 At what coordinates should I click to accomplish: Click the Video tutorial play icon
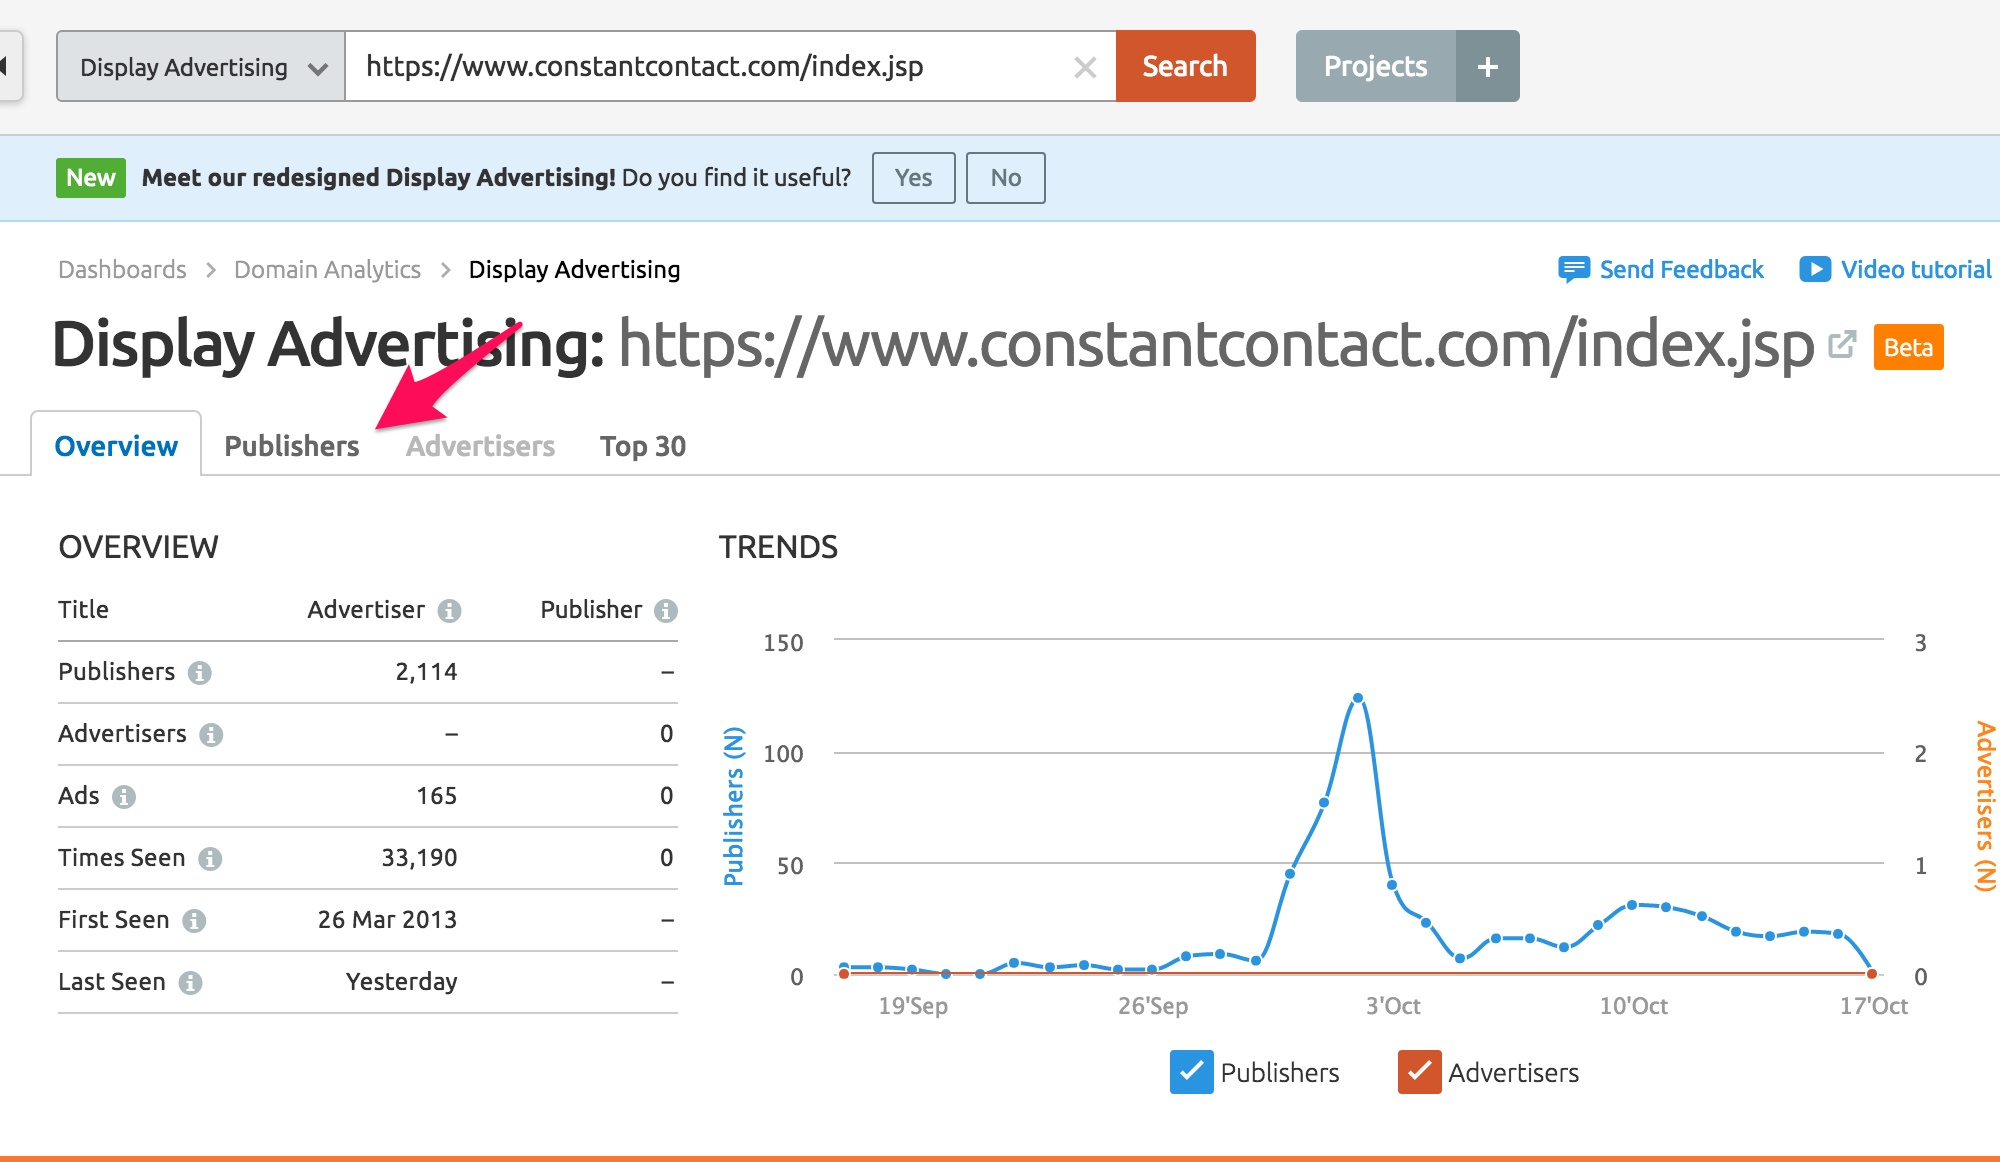(x=1815, y=269)
